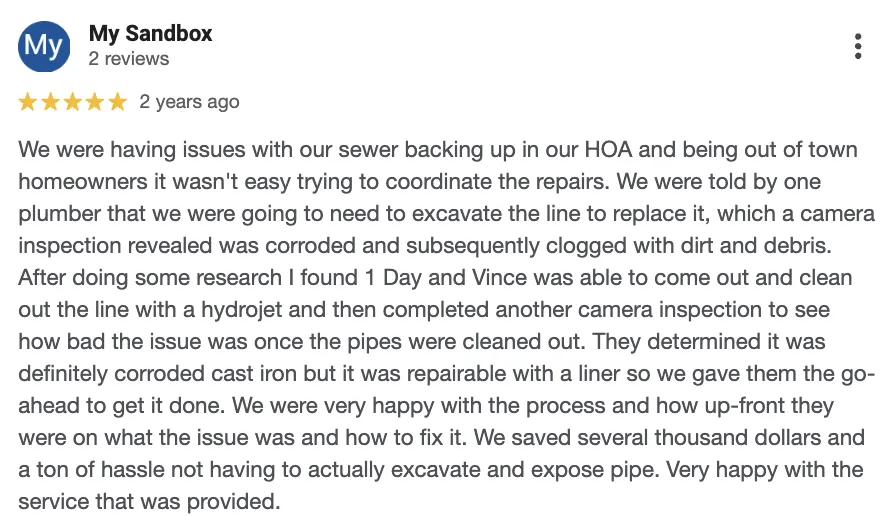This screenshot has width=894, height=516.
Task: Click the word "HOA" in the review
Action: (608, 150)
